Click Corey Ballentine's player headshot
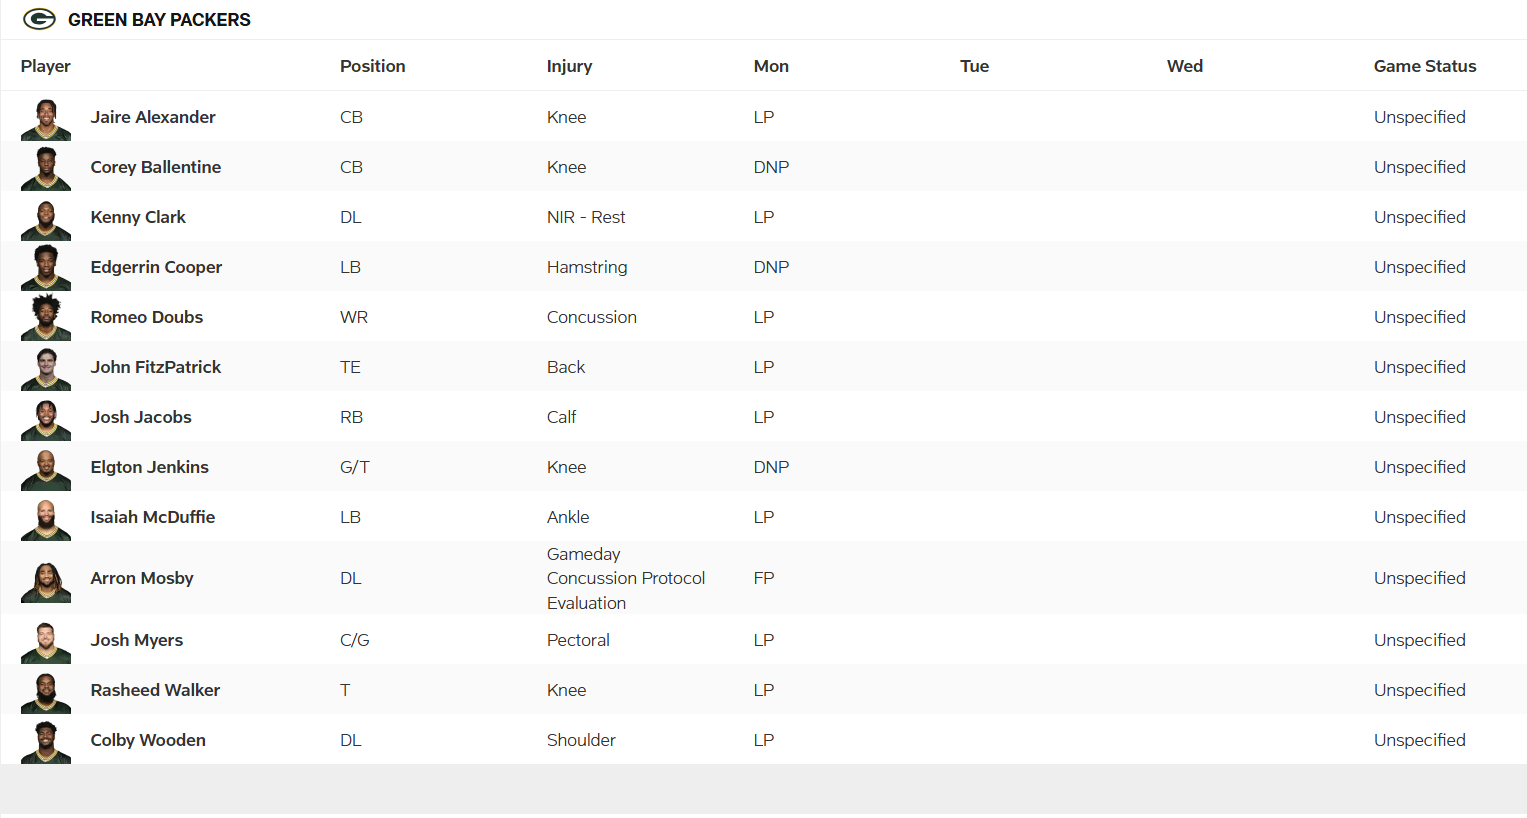 pos(46,169)
